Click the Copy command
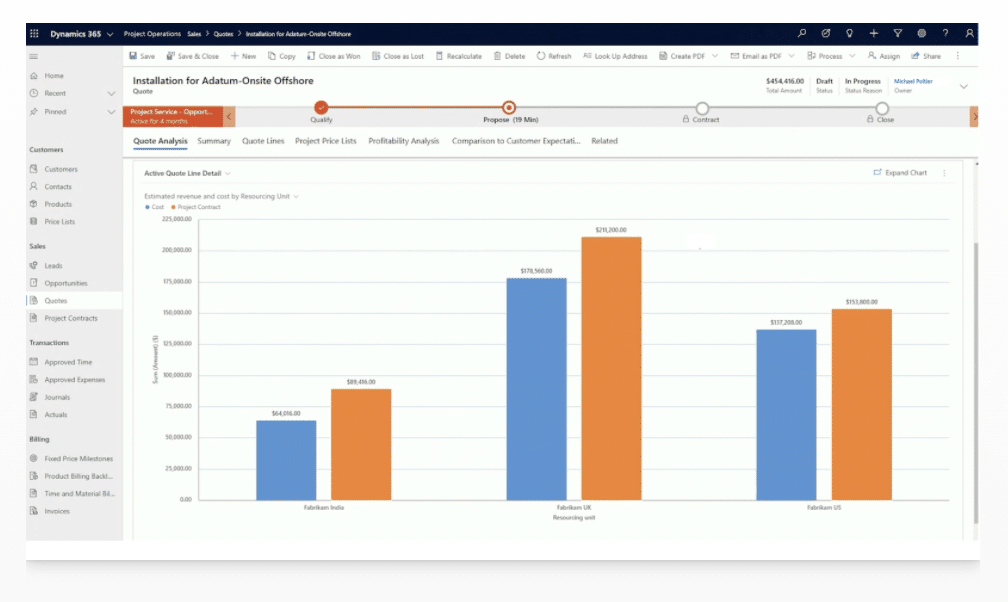 [282, 56]
